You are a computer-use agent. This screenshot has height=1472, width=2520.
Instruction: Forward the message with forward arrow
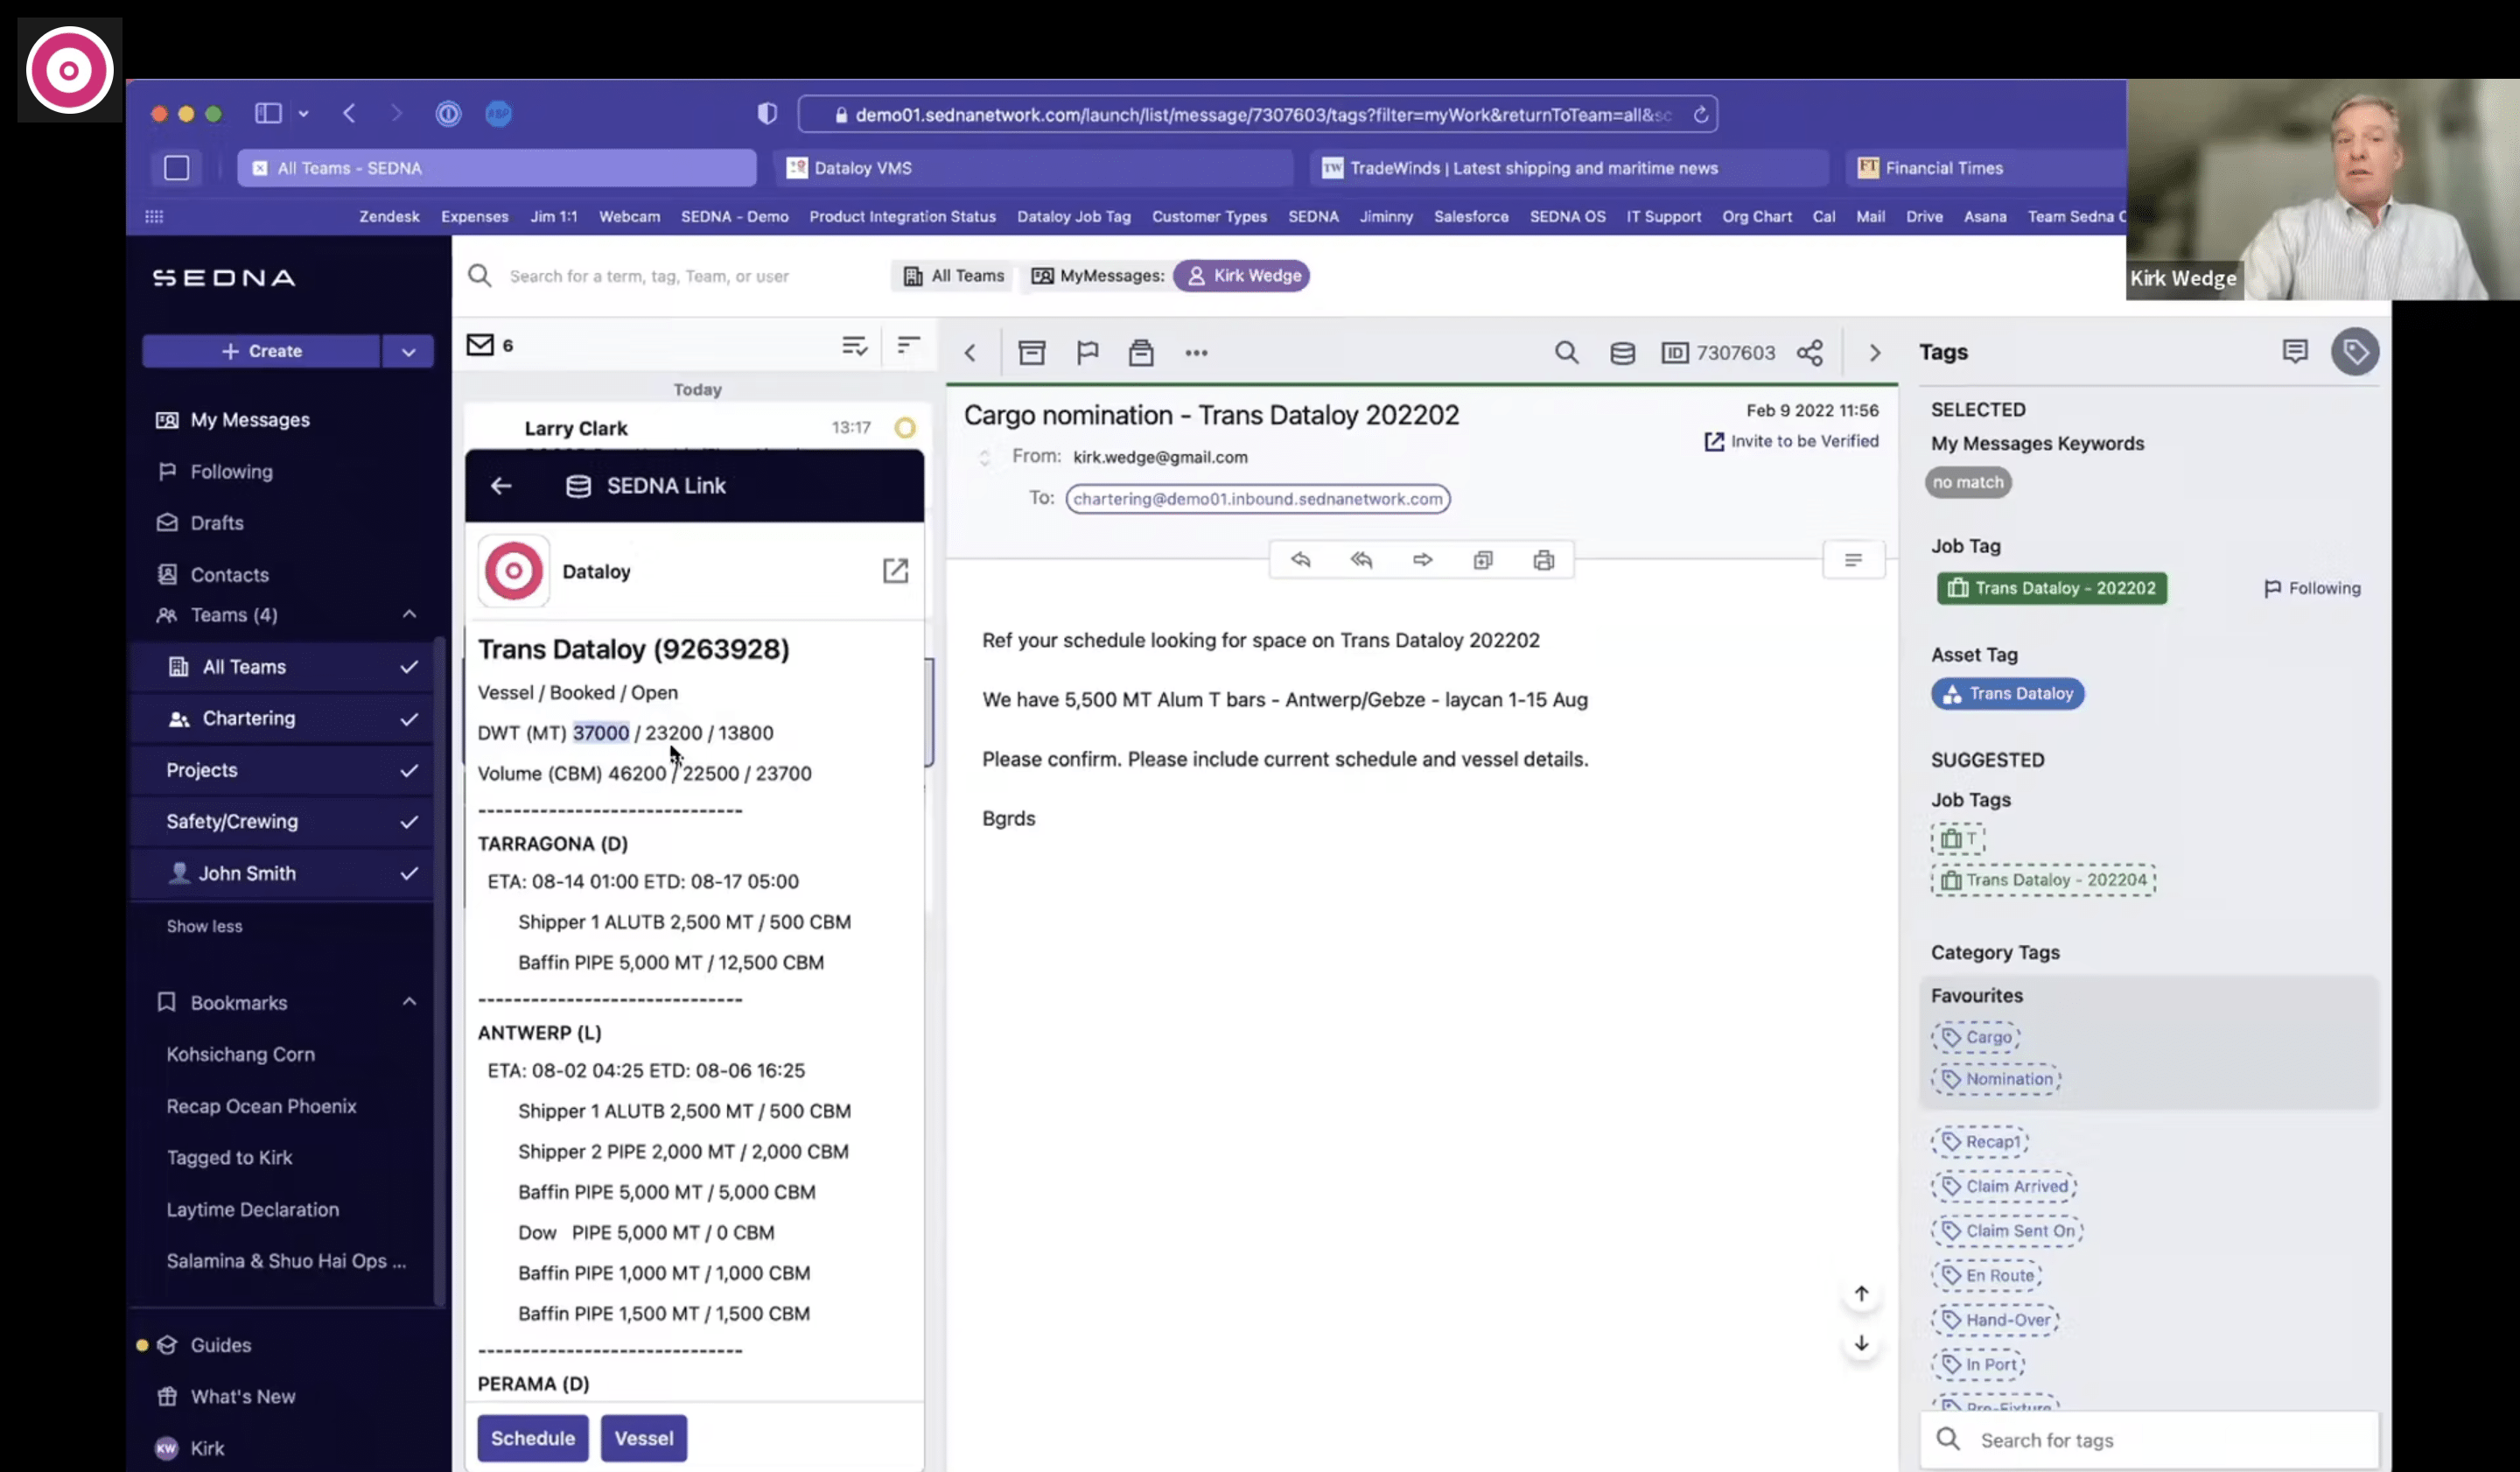(x=1422, y=560)
